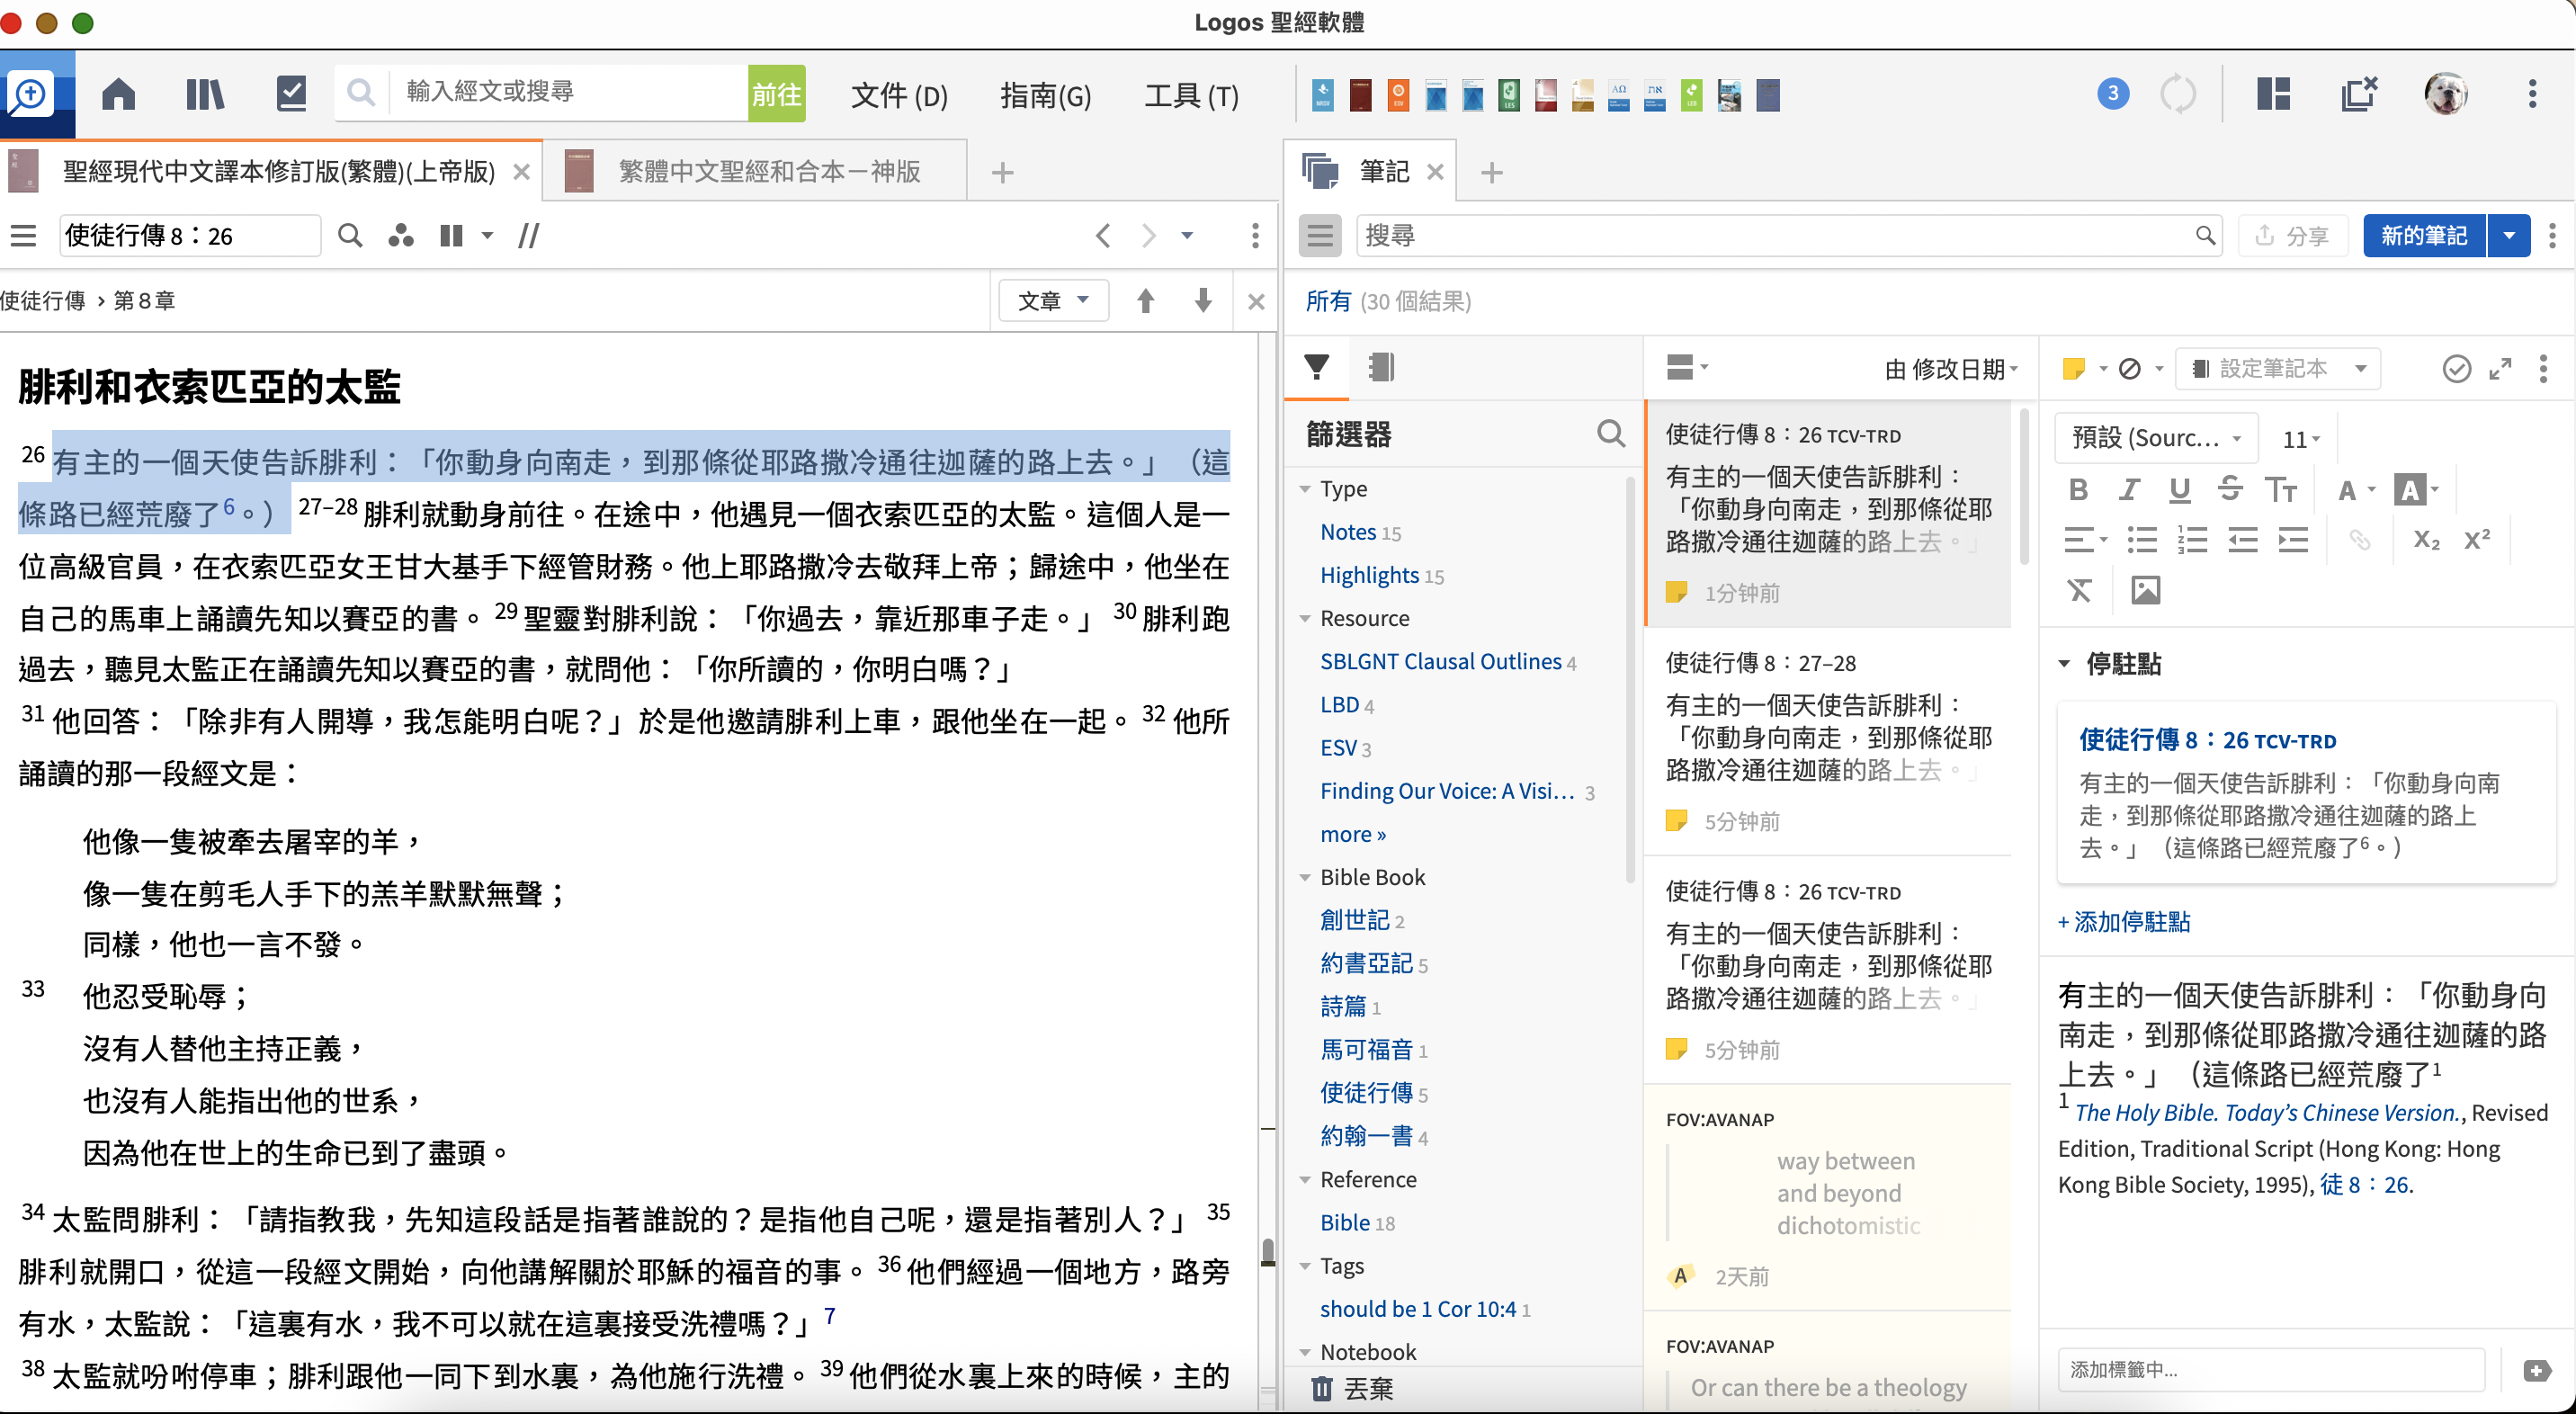Open the 由 修改日期 sort dropdown

pyautogui.click(x=1951, y=369)
